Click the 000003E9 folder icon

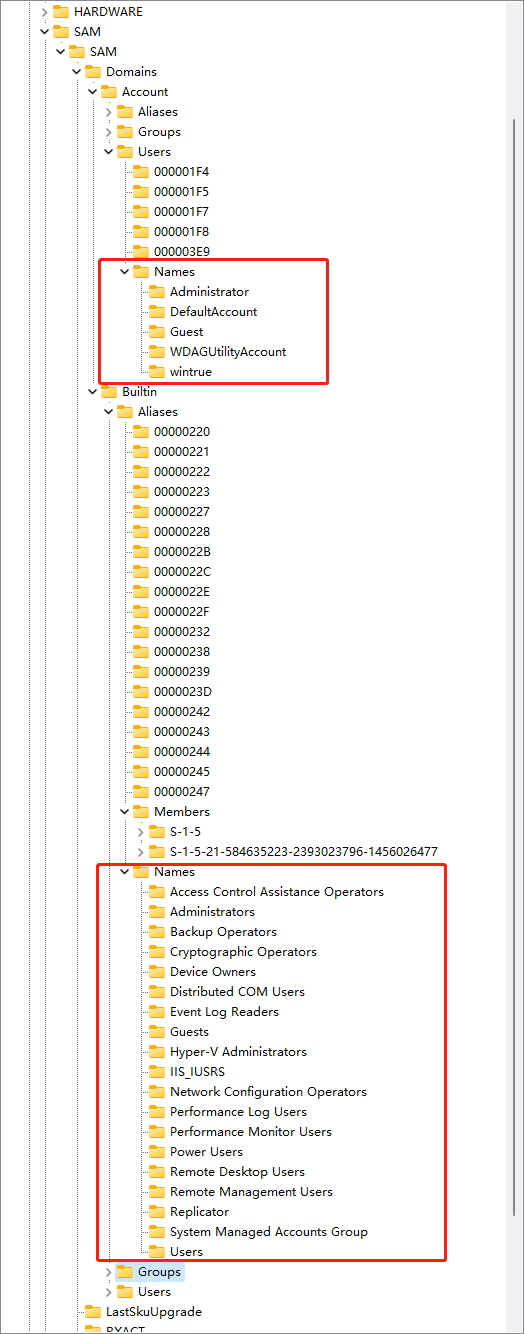point(141,252)
